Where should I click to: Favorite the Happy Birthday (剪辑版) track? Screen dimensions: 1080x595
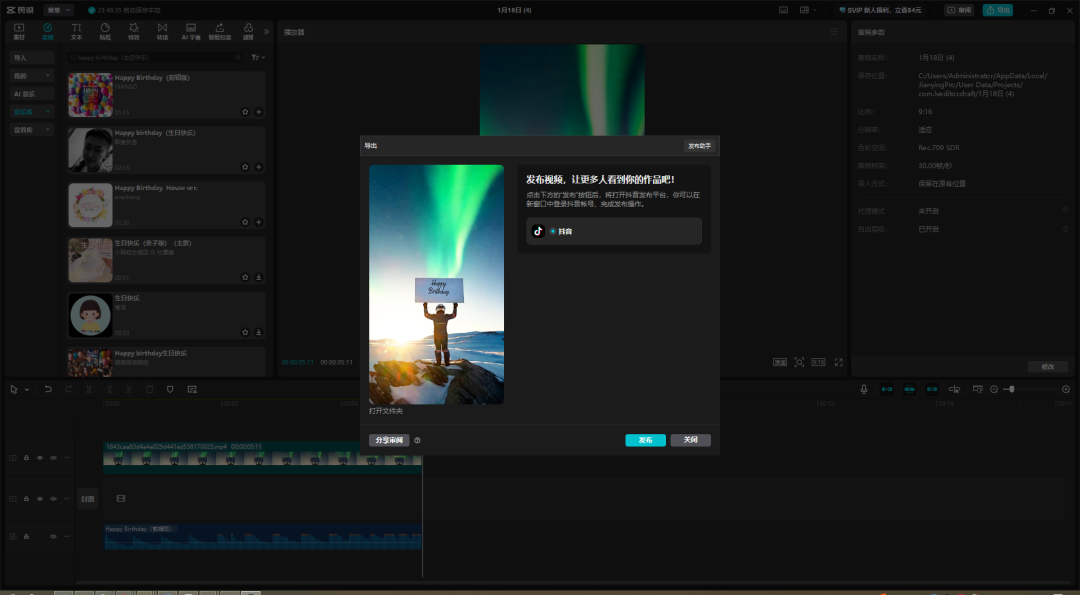coord(245,112)
